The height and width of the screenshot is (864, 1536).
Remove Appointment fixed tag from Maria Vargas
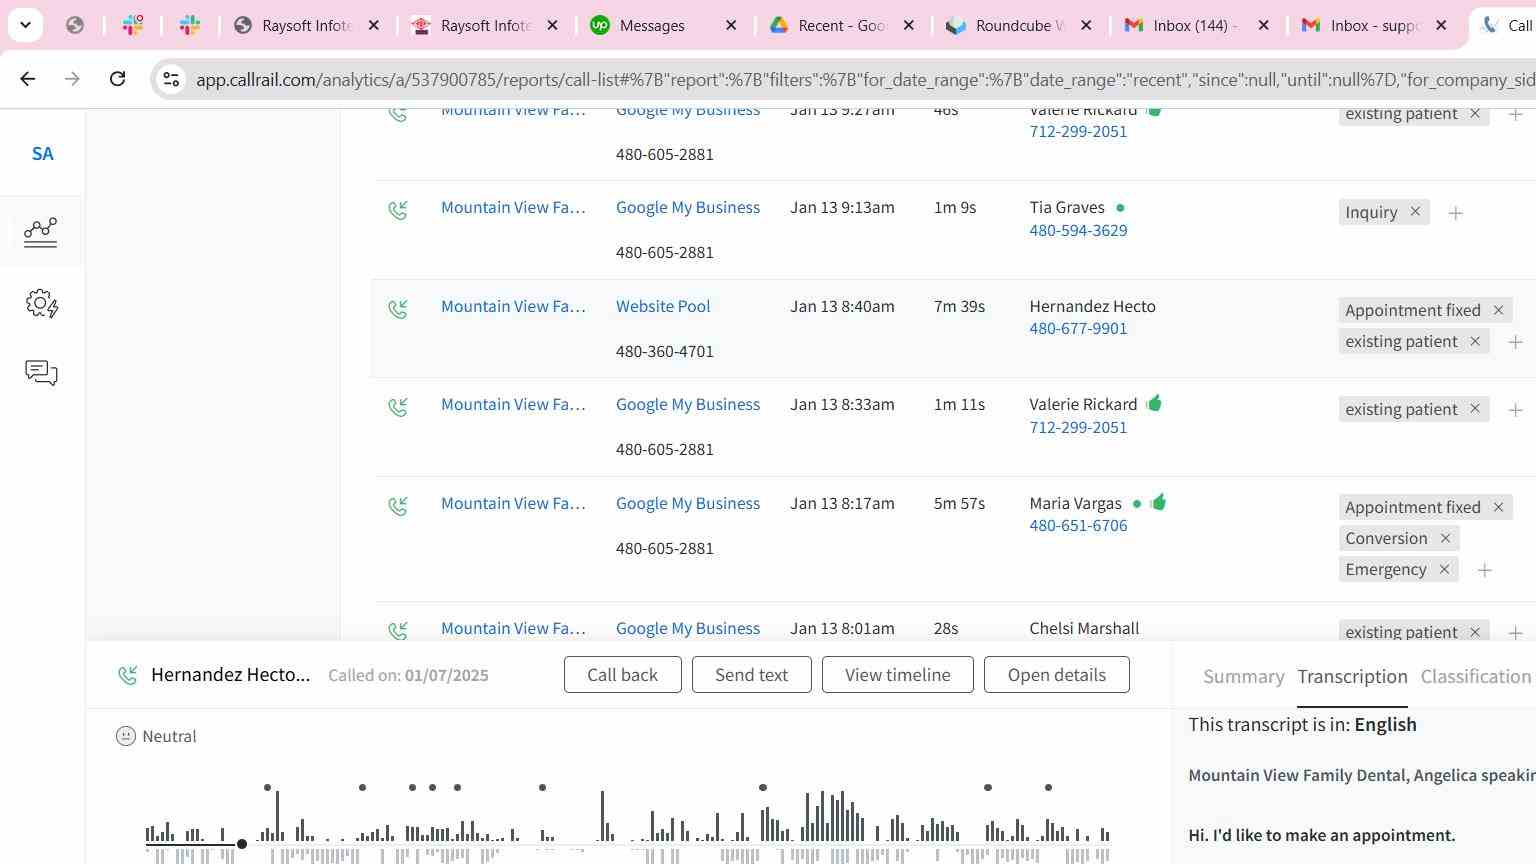[x=1498, y=507]
